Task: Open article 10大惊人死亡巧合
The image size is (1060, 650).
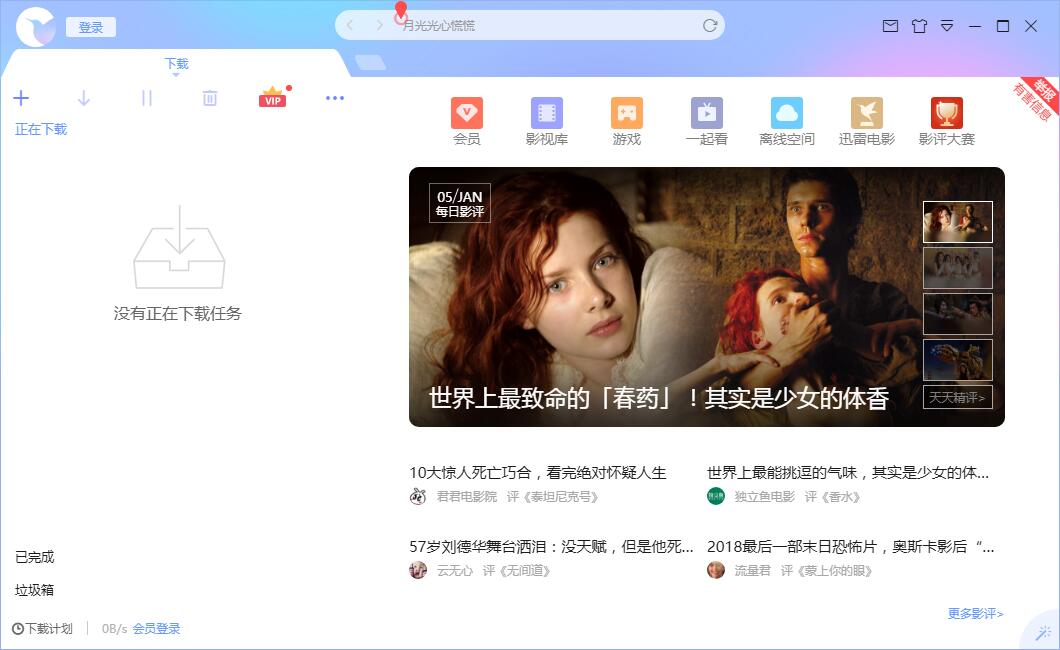Action: pos(537,472)
